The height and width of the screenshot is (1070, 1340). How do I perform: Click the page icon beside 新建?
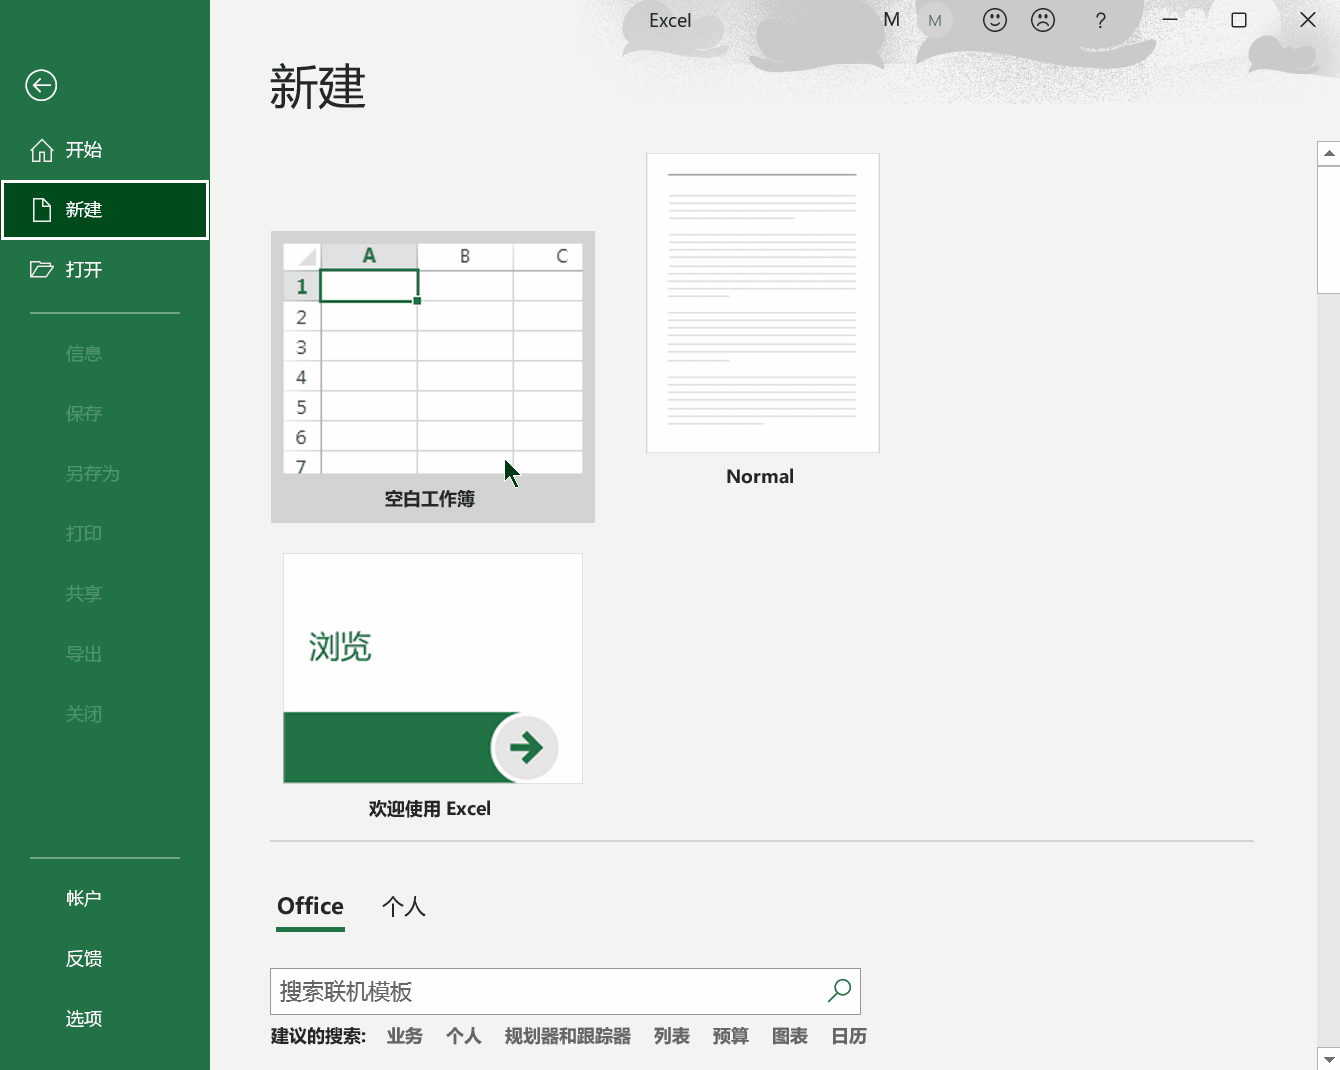coord(42,210)
